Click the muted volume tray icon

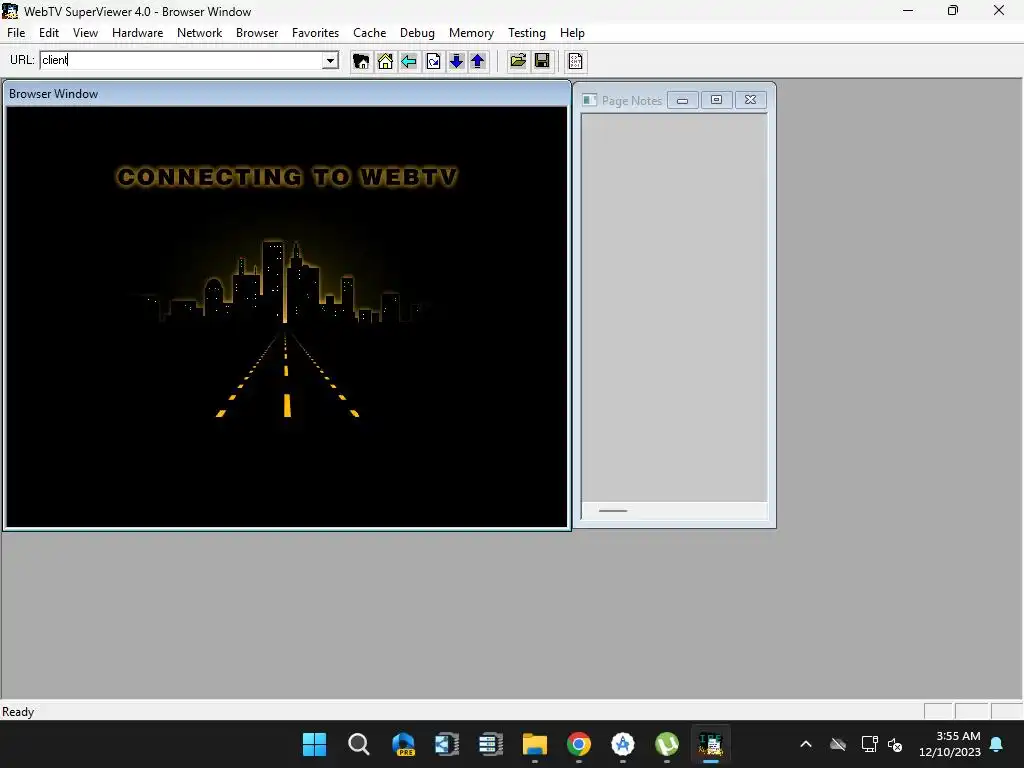coord(895,744)
